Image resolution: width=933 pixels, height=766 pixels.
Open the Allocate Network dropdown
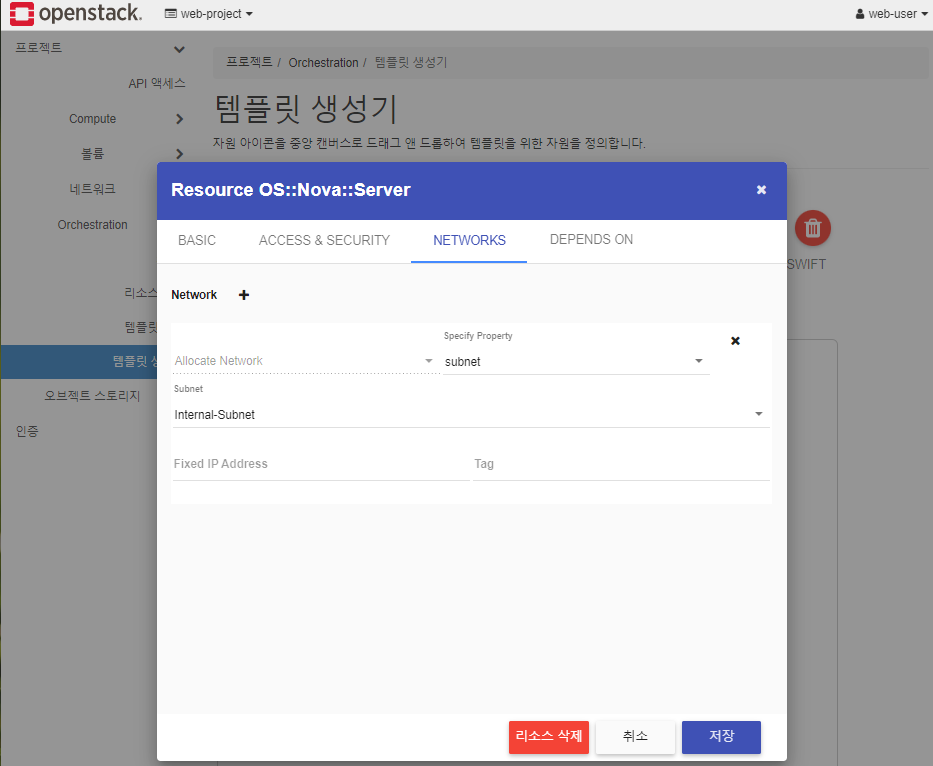tap(304, 361)
